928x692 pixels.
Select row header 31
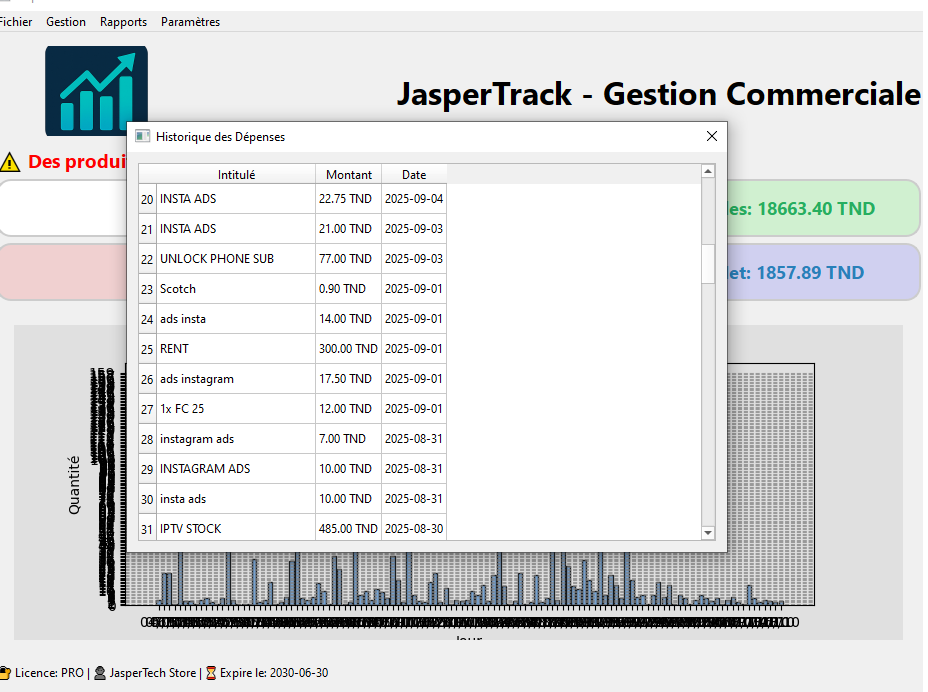(147, 529)
